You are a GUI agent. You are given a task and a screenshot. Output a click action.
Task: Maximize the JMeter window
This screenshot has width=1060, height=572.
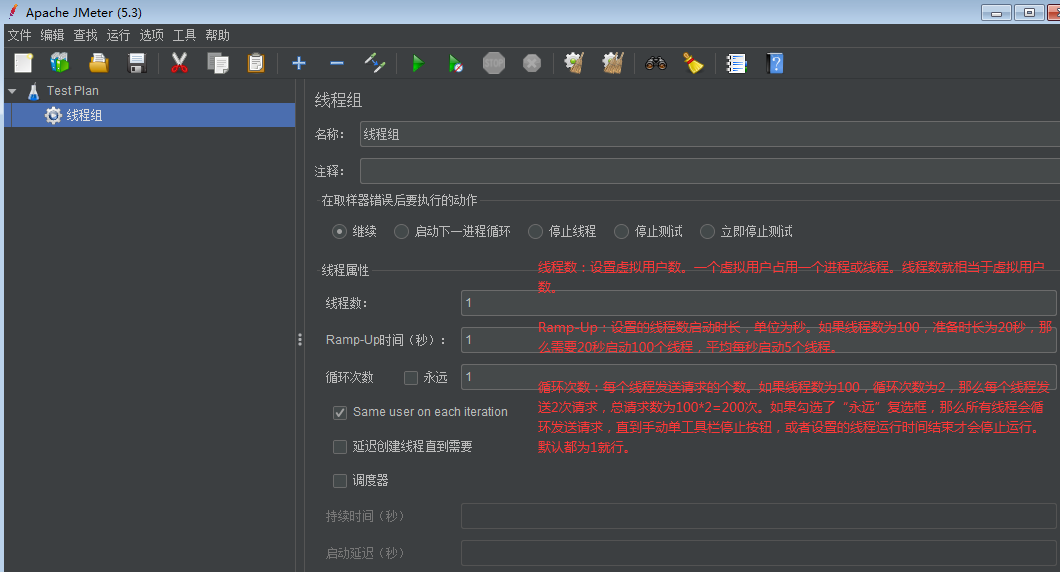[x=1029, y=12]
